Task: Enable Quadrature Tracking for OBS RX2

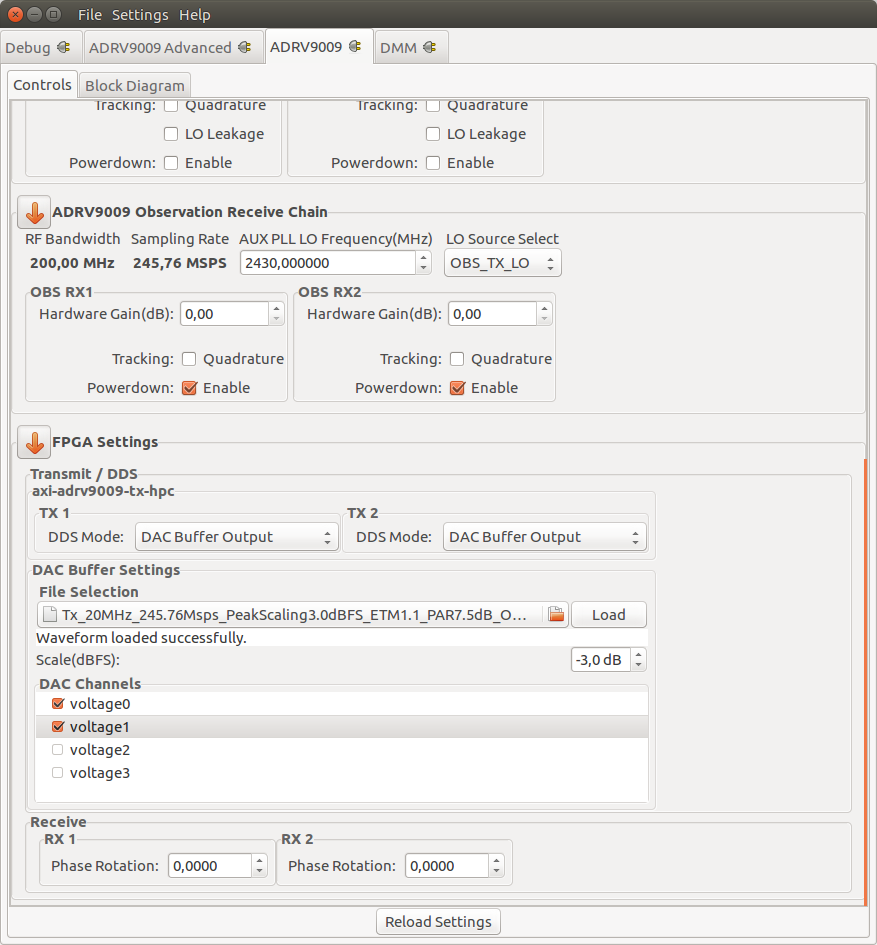Action: pyautogui.click(x=456, y=359)
